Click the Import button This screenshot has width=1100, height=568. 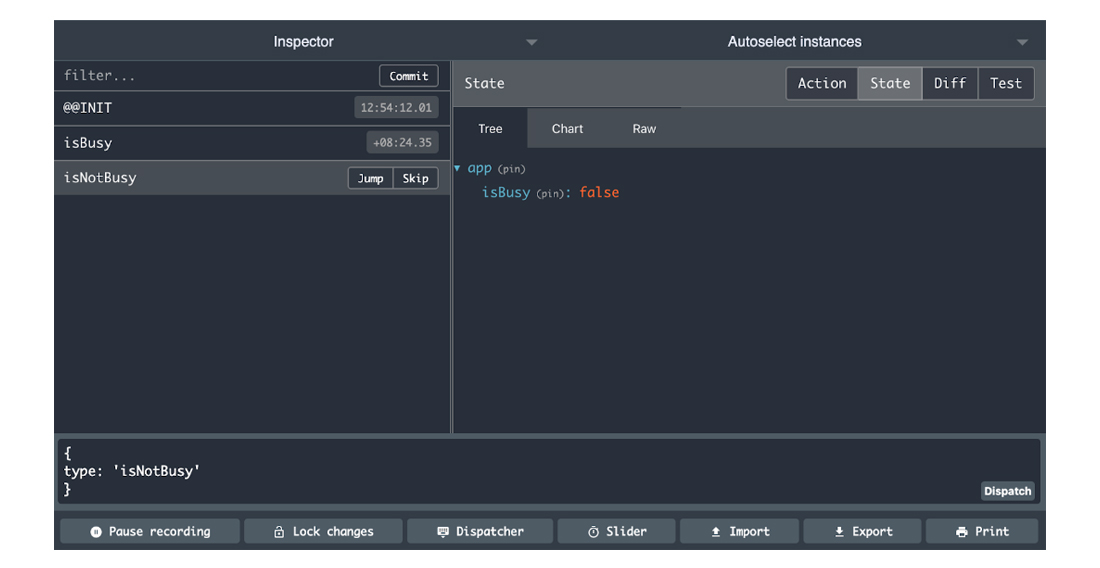pos(739,532)
